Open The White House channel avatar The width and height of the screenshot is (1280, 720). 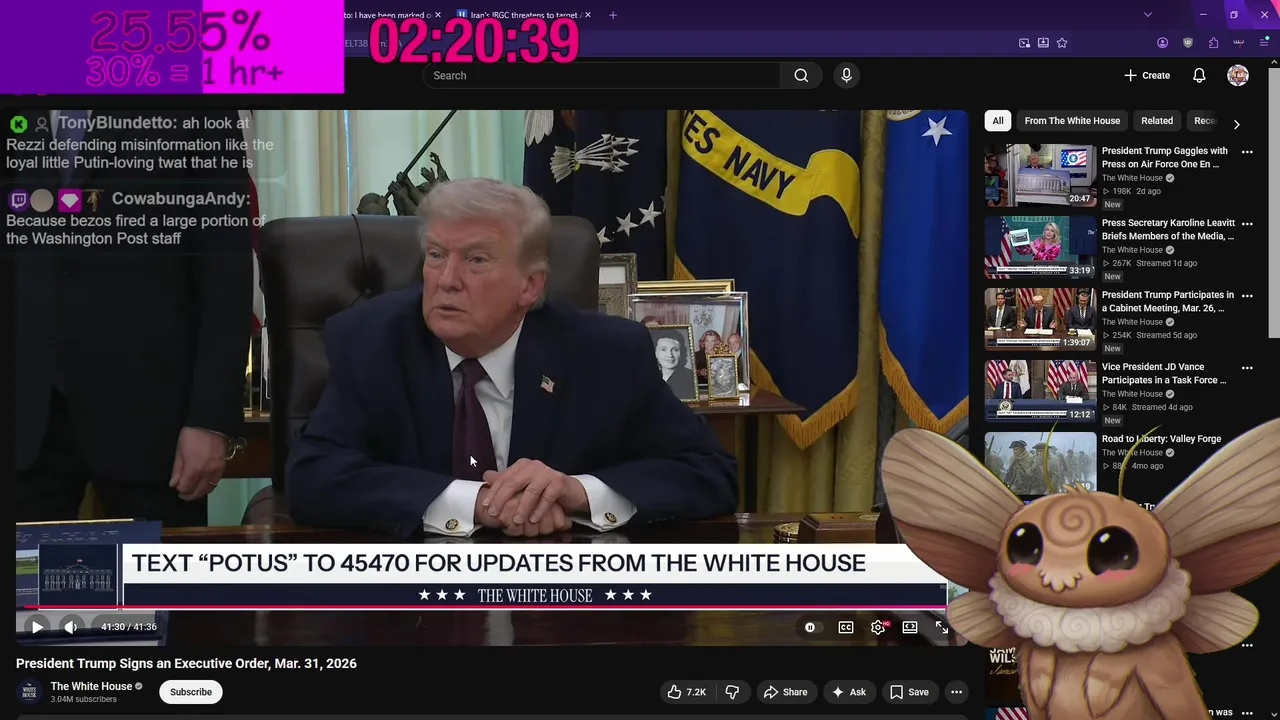30,692
